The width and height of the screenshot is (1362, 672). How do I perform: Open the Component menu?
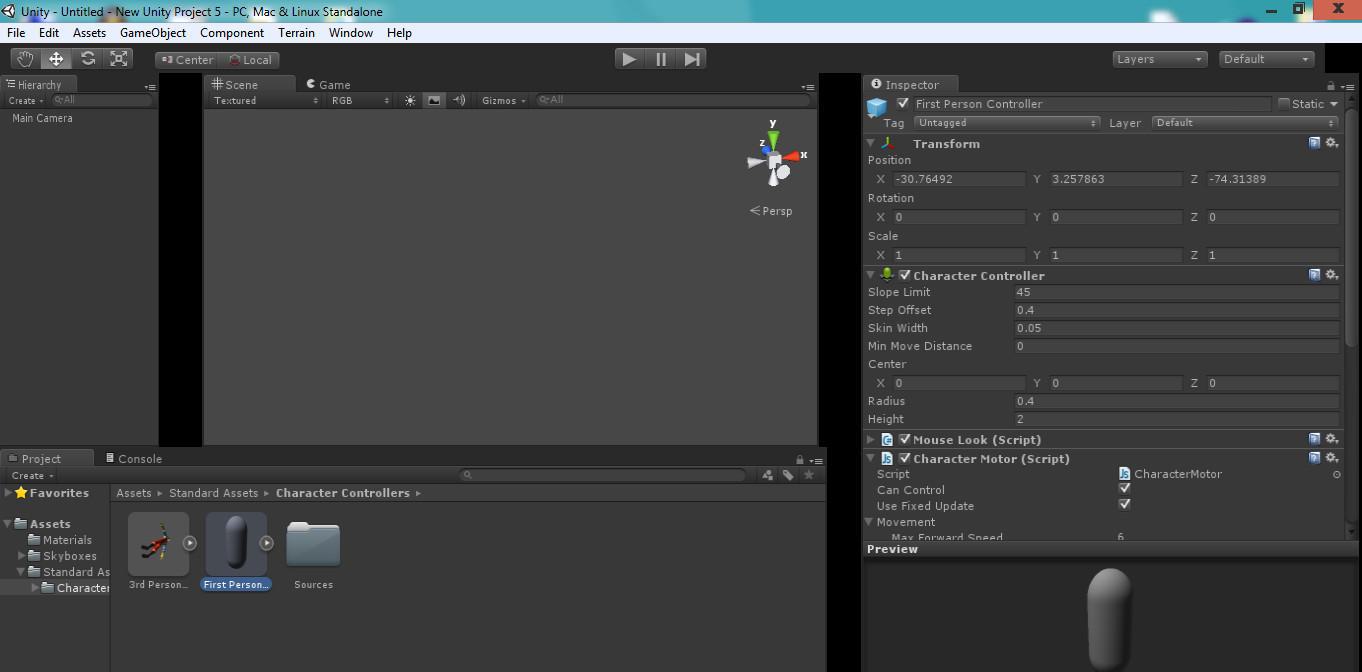click(232, 32)
